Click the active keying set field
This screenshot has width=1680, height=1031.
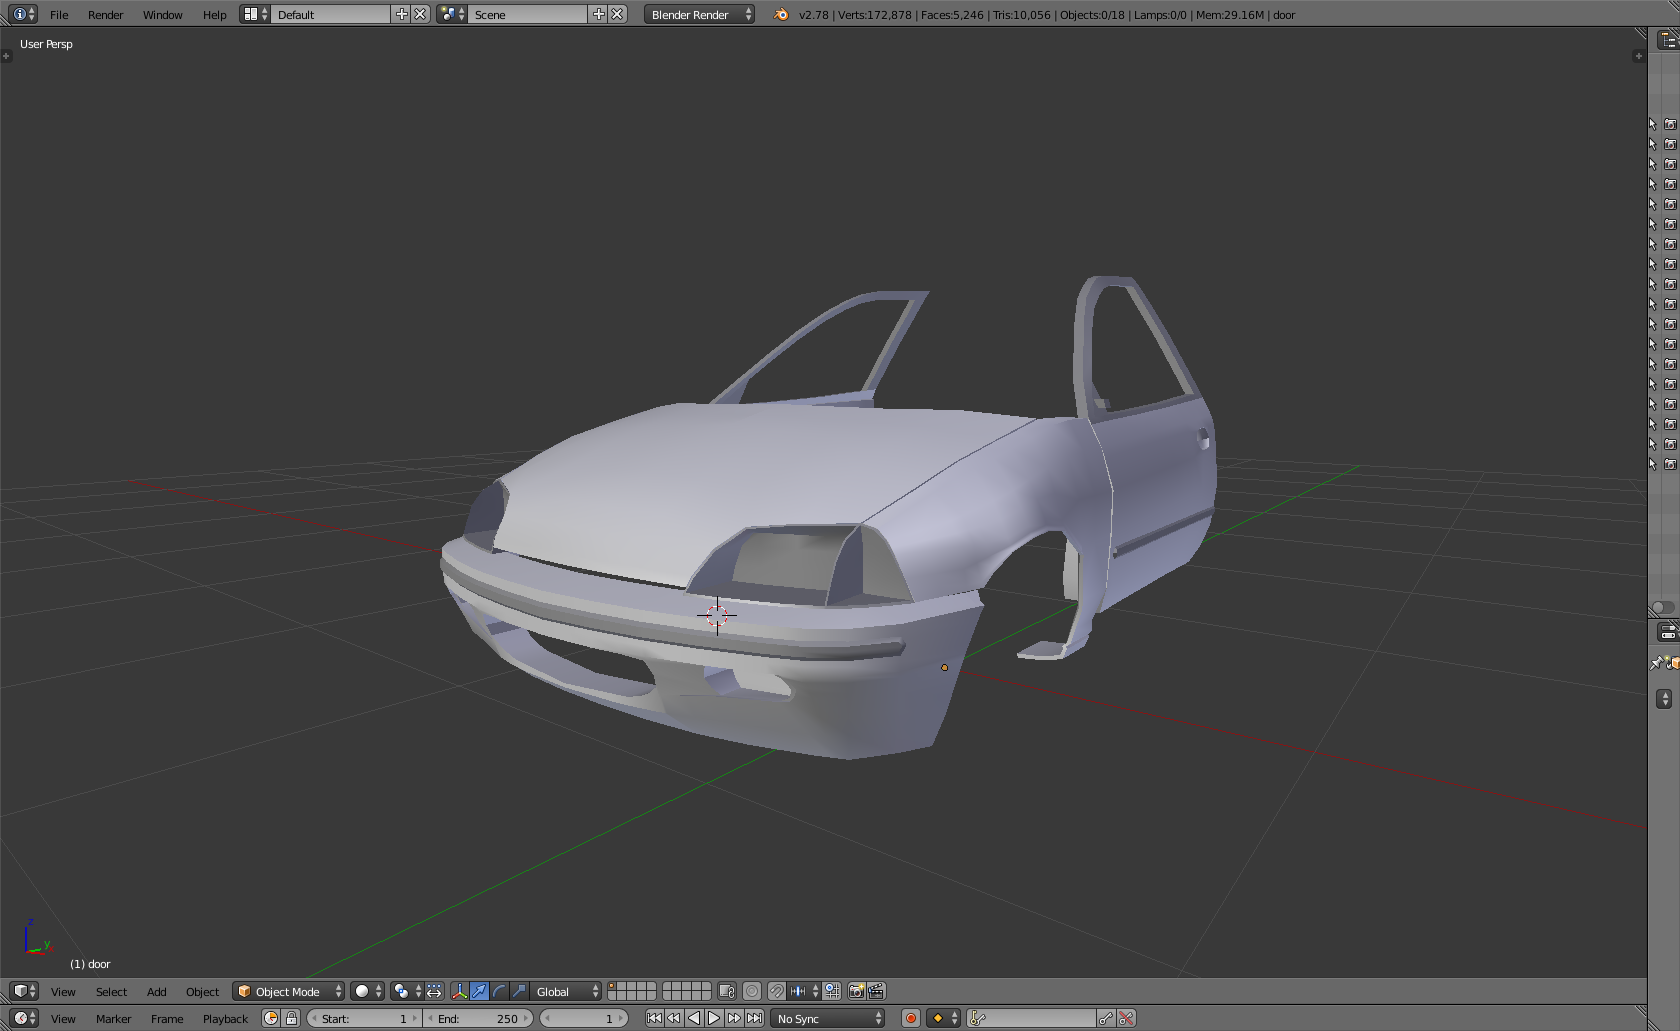pos(1031,1018)
